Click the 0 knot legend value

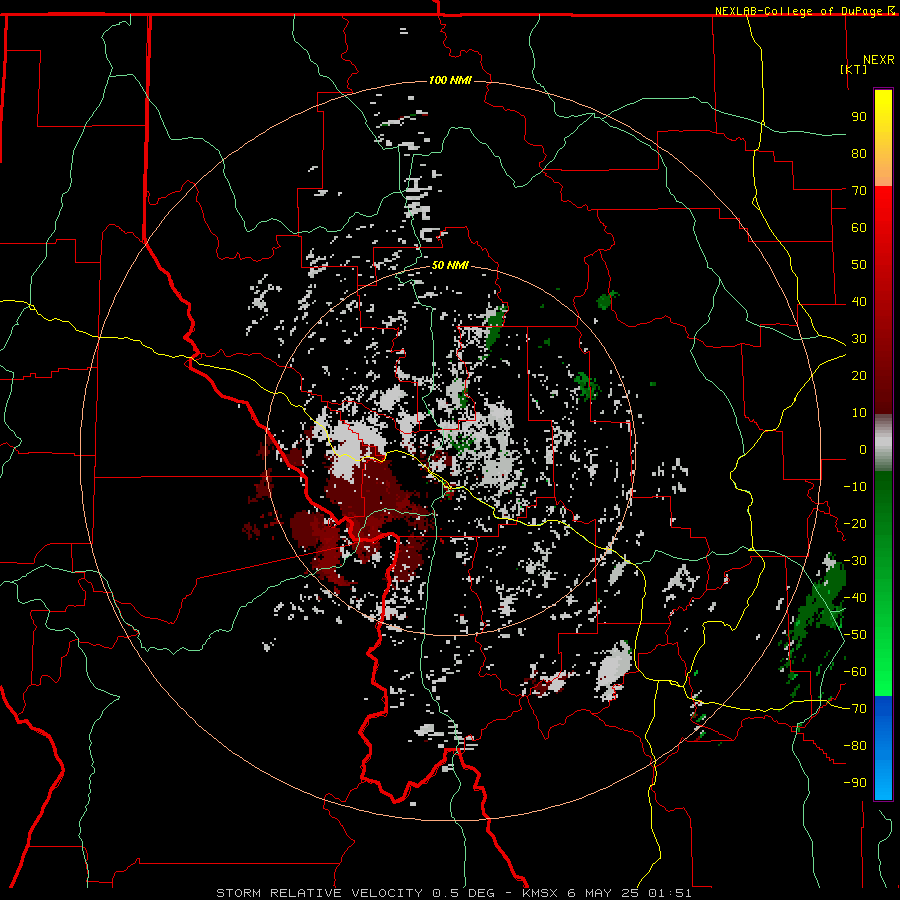(863, 450)
